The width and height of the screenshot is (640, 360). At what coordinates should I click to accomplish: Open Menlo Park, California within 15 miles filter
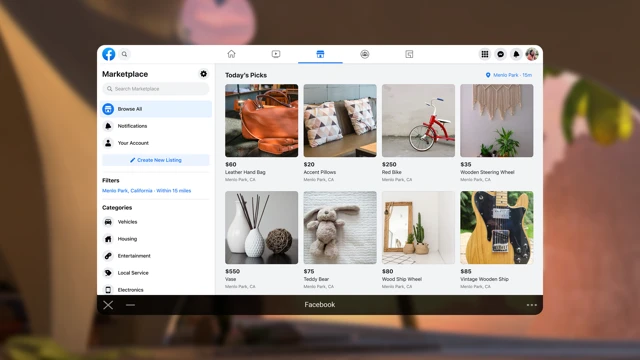[147, 191]
